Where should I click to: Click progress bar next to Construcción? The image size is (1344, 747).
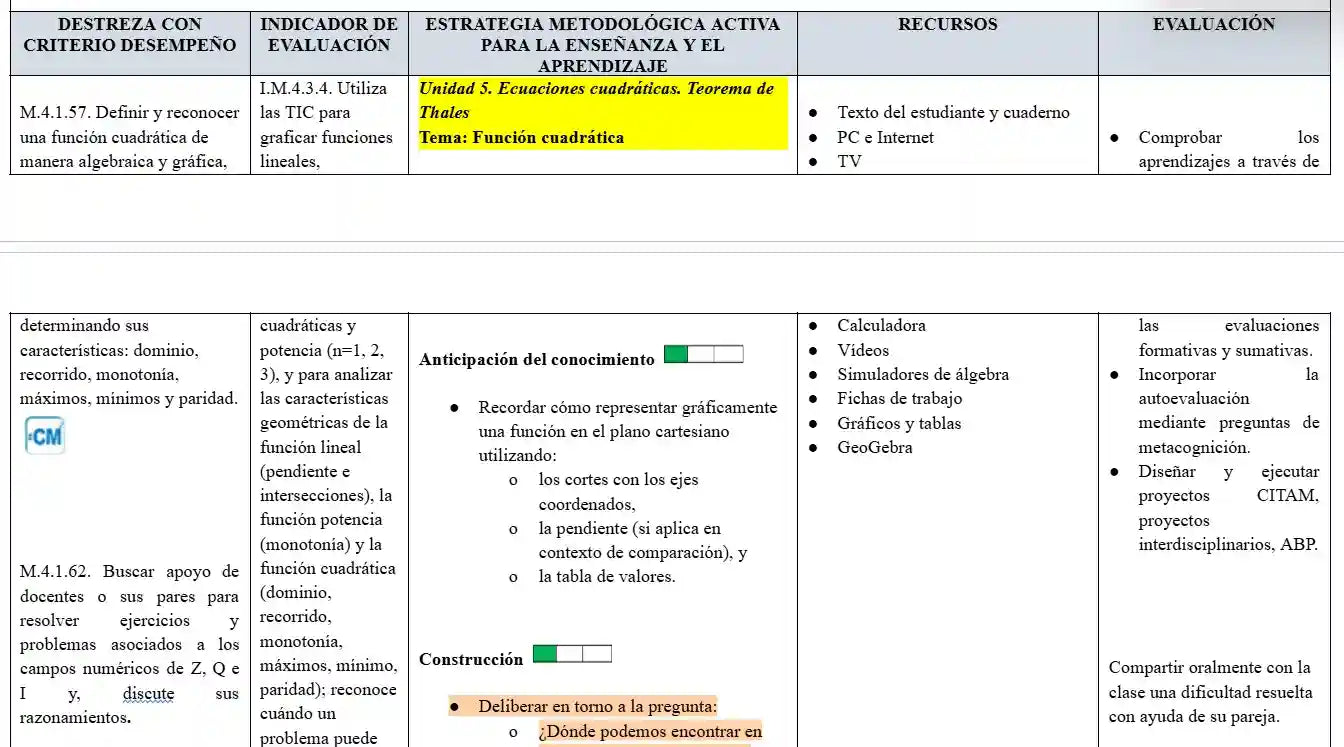click(x=572, y=654)
